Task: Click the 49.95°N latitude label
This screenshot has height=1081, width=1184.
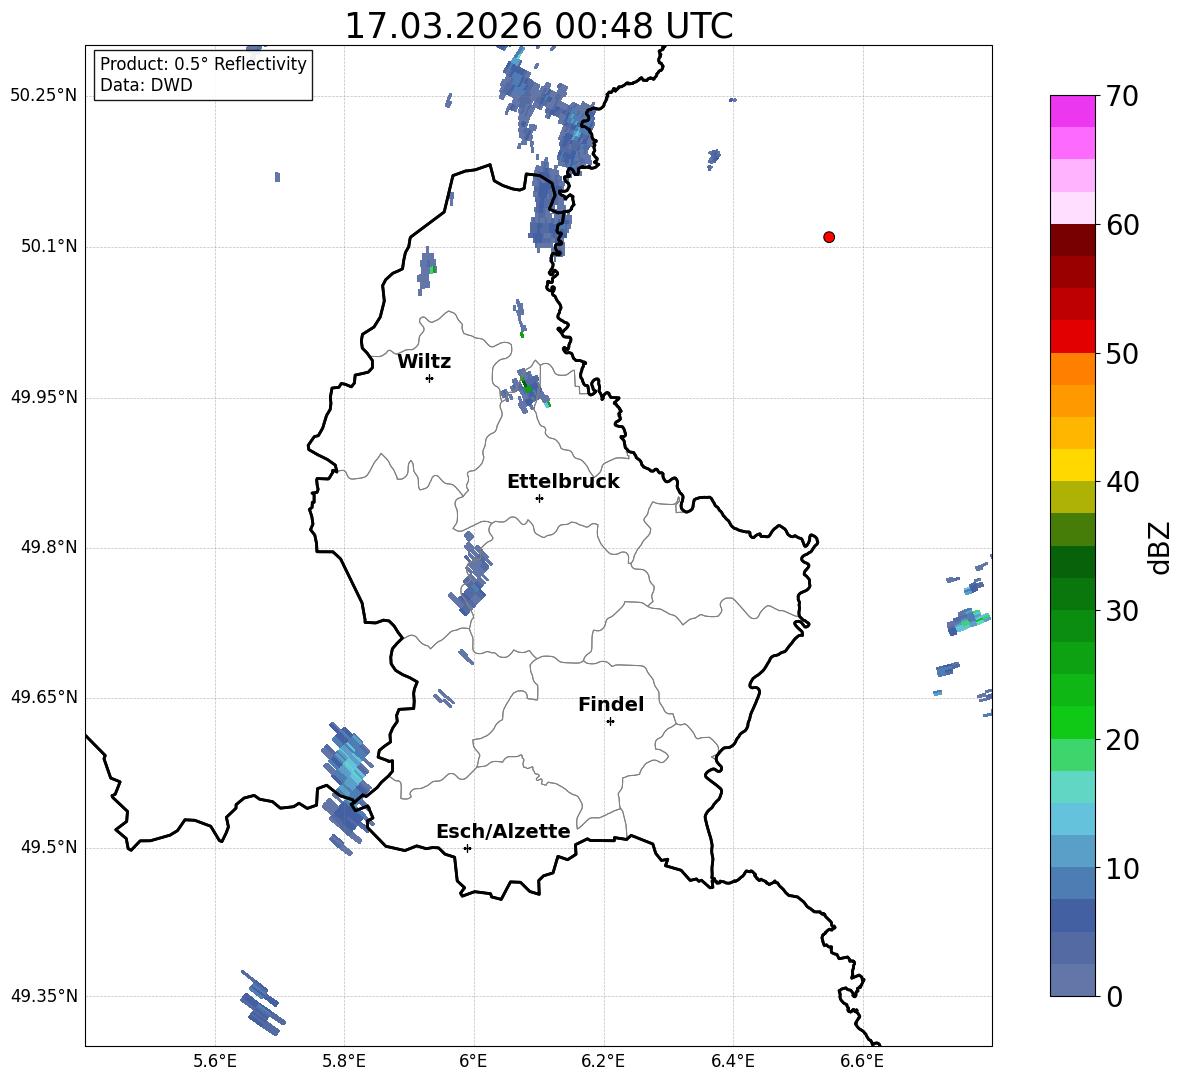Action: point(44,397)
